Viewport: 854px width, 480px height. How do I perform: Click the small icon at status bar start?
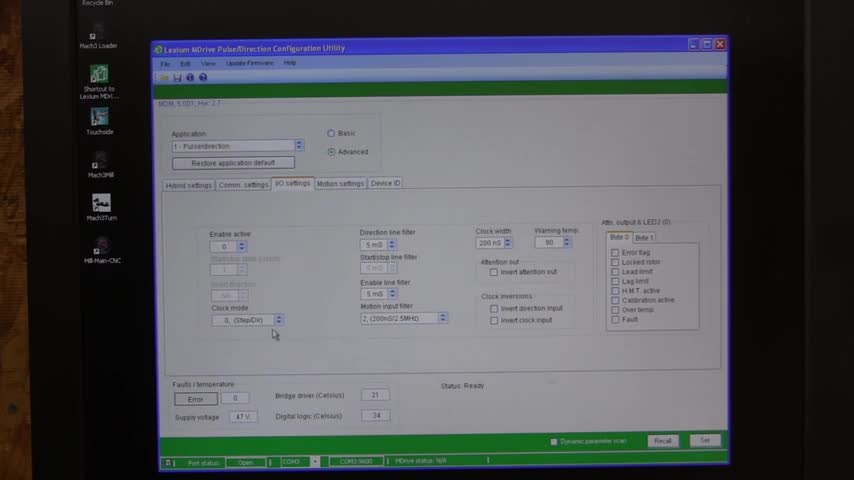tap(168, 463)
